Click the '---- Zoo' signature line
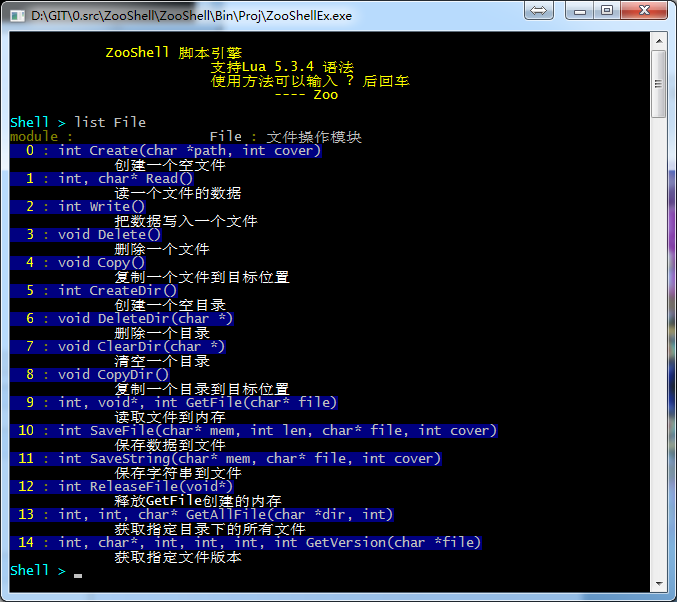Image resolution: width=677 pixels, height=602 pixels. pyautogui.click(x=307, y=95)
